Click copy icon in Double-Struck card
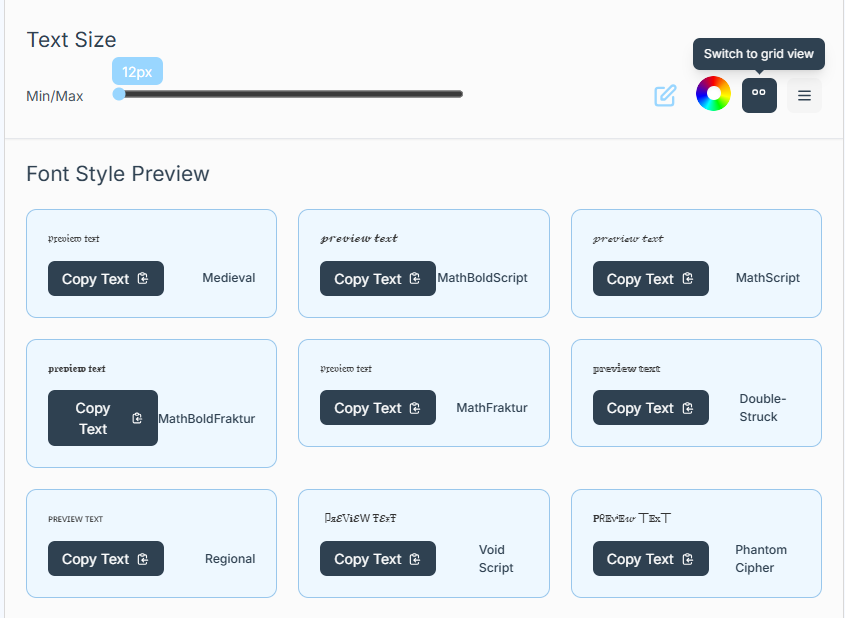The height and width of the screenshot is (618, 845). (x=688, y=408)
